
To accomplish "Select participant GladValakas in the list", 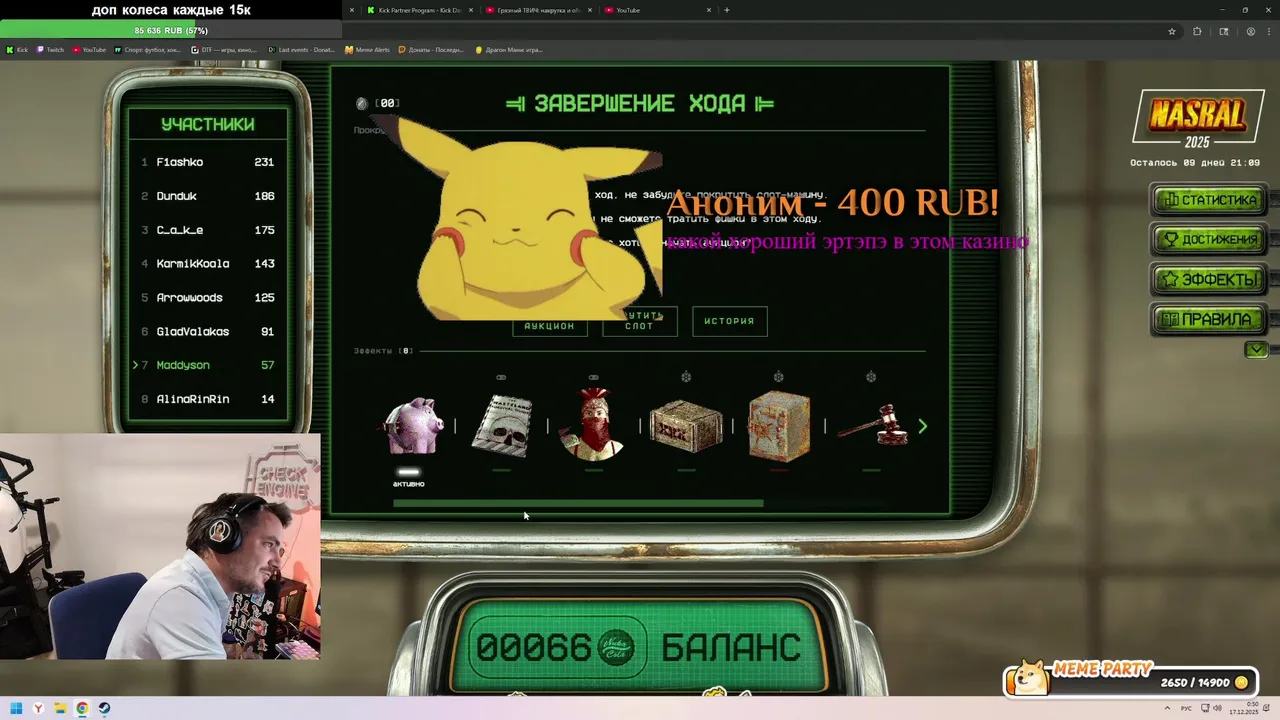I will [x=207, y=332].
